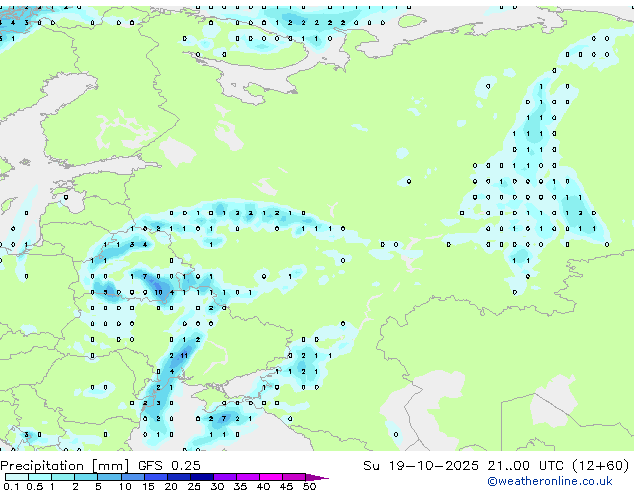Screen dimensions: 634x490
Task: Click the '0.5' legend scale label
Action: click(x=34, y=486)
